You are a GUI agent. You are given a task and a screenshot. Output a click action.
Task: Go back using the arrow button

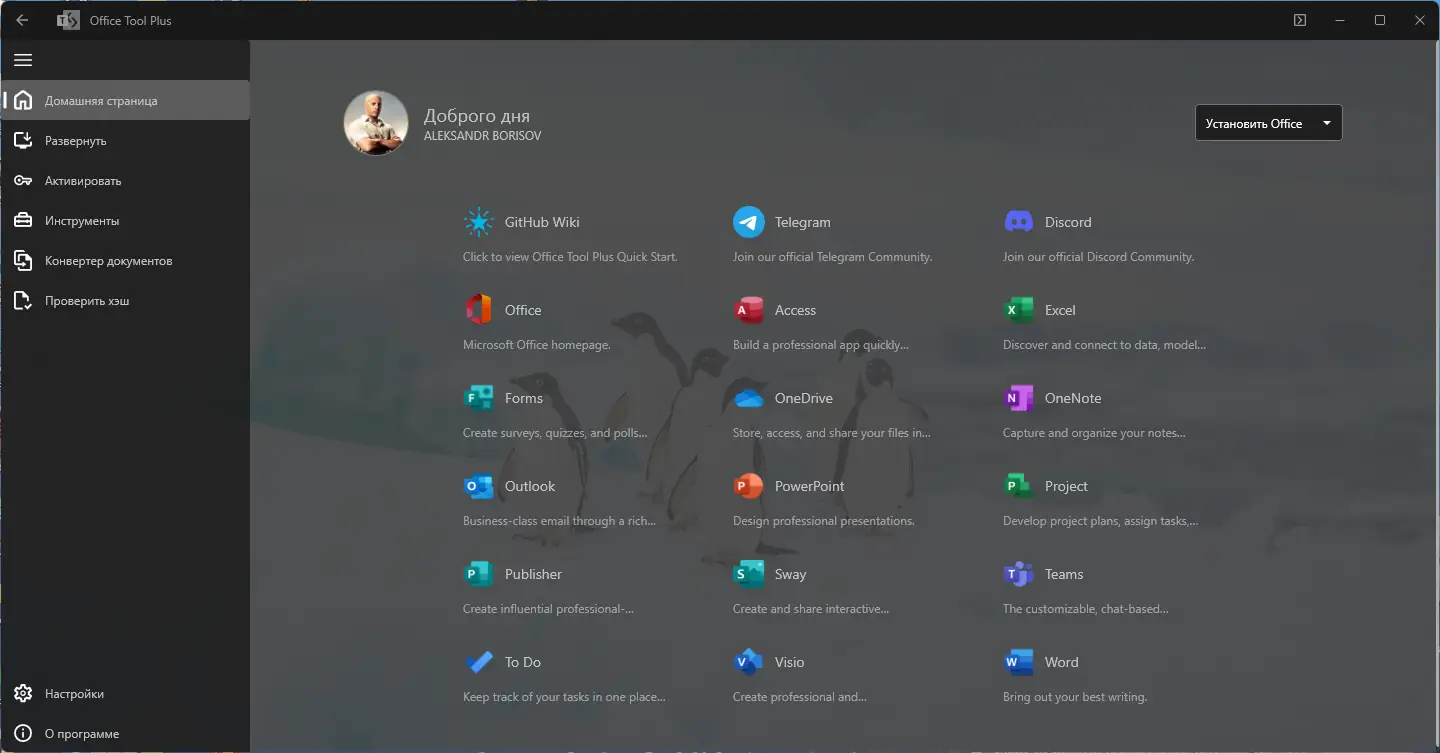pyautogui.click(x=22, y=20)
